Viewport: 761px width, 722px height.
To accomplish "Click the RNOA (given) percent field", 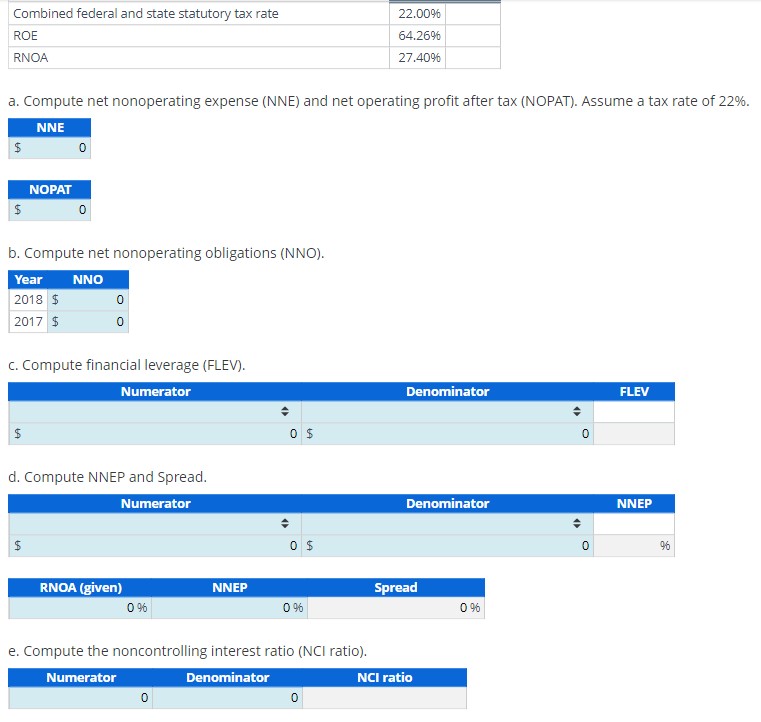I will click(x=80, y=607).
